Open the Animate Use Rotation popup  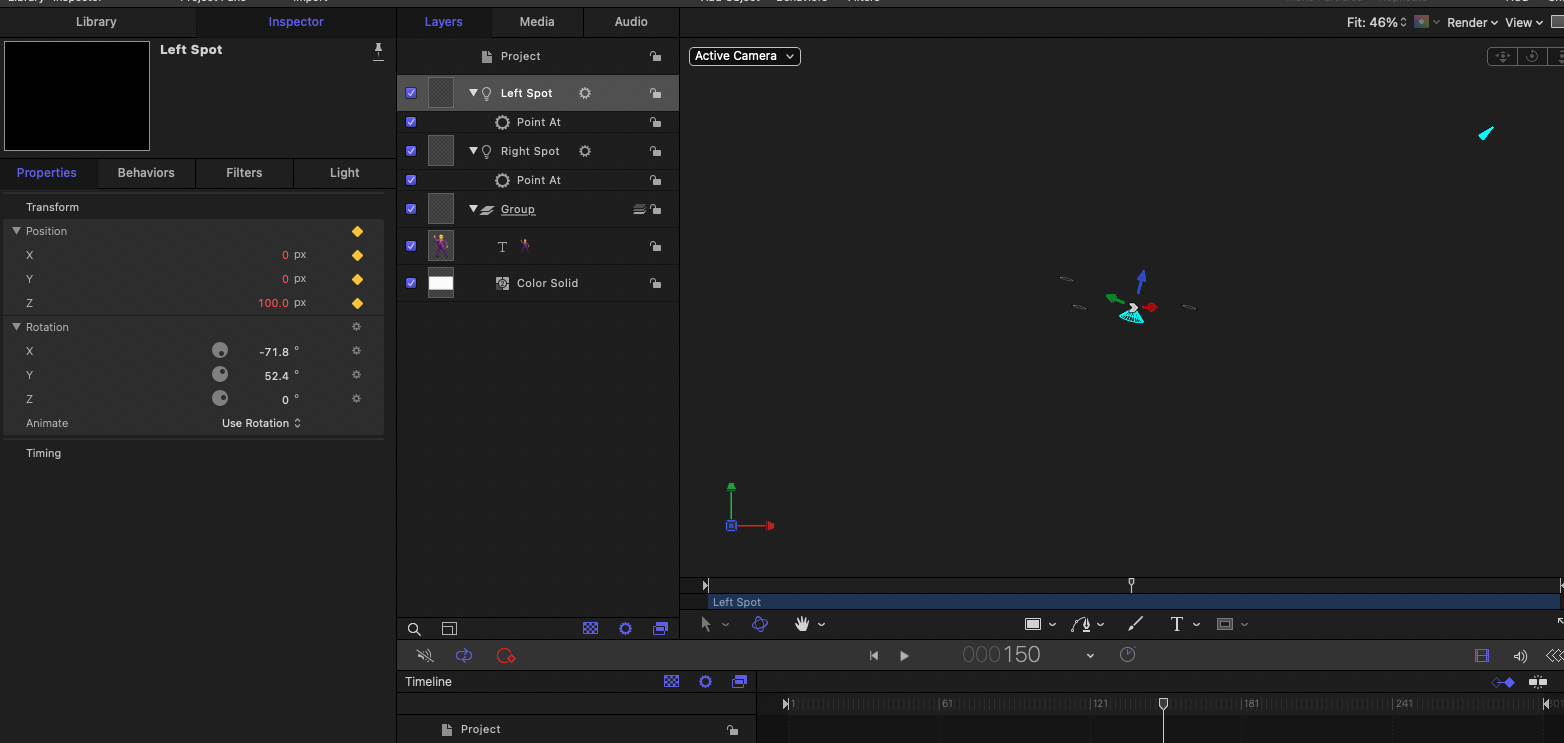click(x=261, y=423)
